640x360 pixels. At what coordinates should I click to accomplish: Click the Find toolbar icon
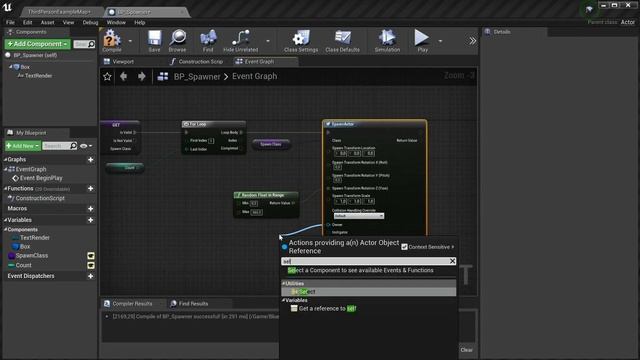[208, 40]
